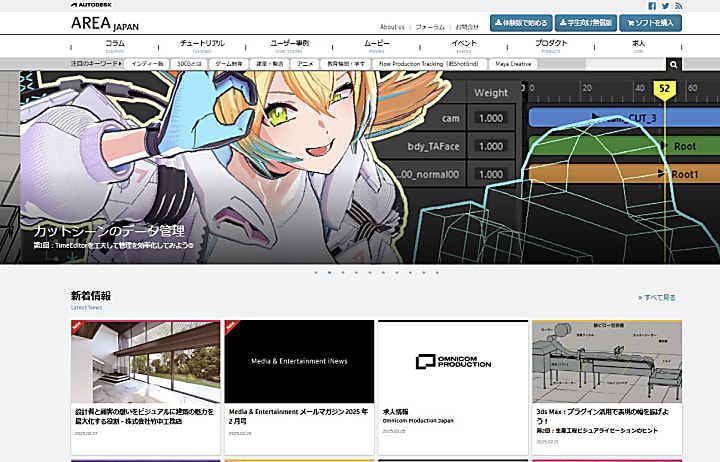Open the 求人情報 Omnicom Production Japan title
The height and width of the screenshot is (462, 720).
[x=418, y=416]
